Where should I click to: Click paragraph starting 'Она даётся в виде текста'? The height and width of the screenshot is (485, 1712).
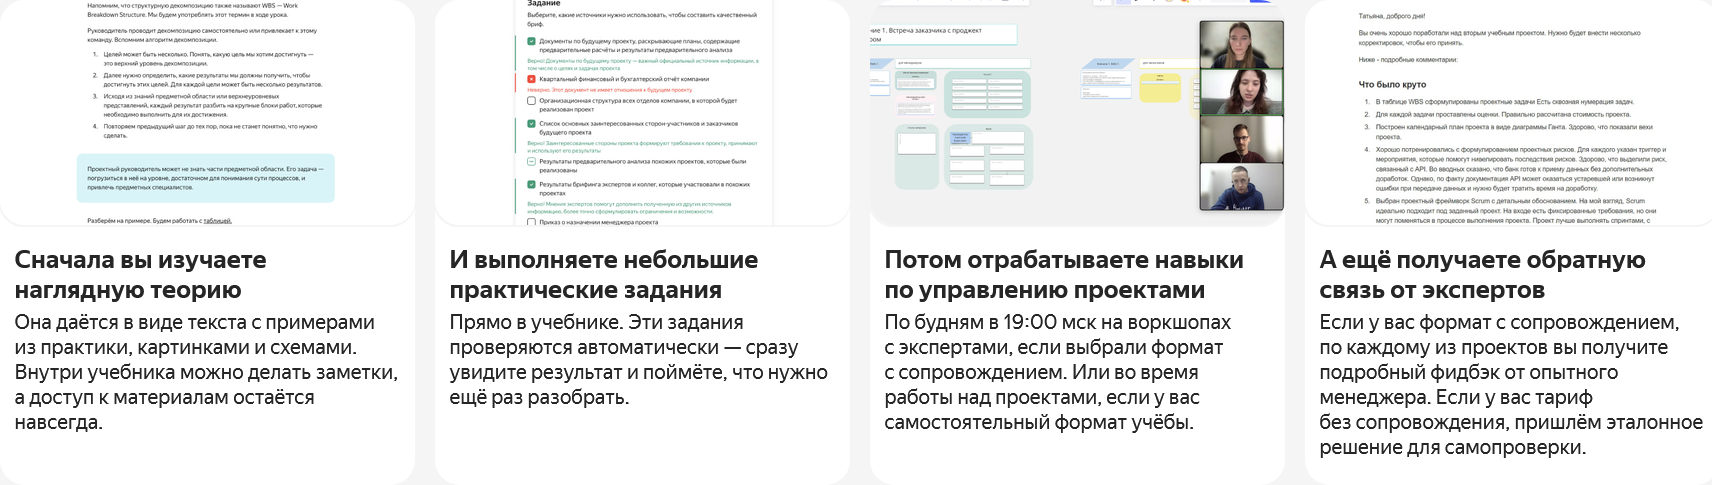coord(206,372)
